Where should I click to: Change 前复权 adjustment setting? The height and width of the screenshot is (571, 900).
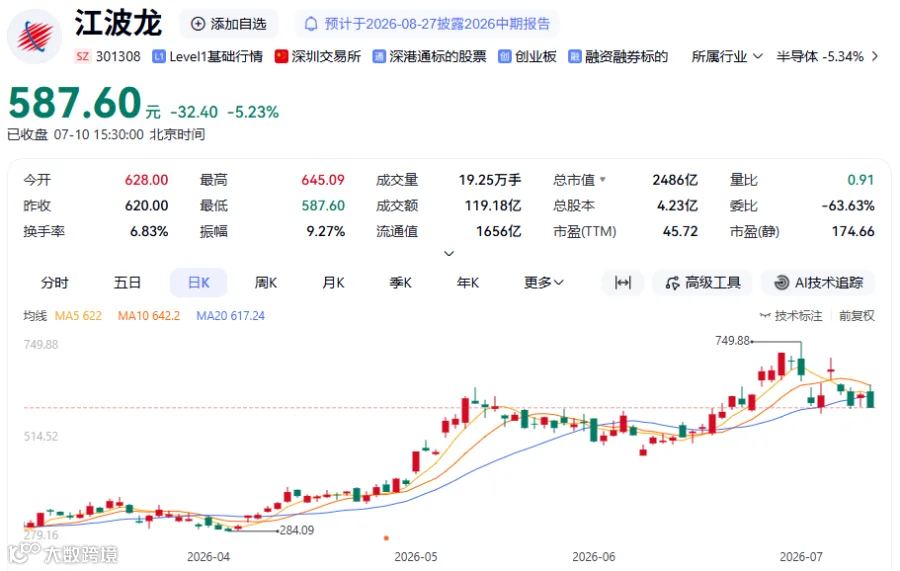[857, 316]
